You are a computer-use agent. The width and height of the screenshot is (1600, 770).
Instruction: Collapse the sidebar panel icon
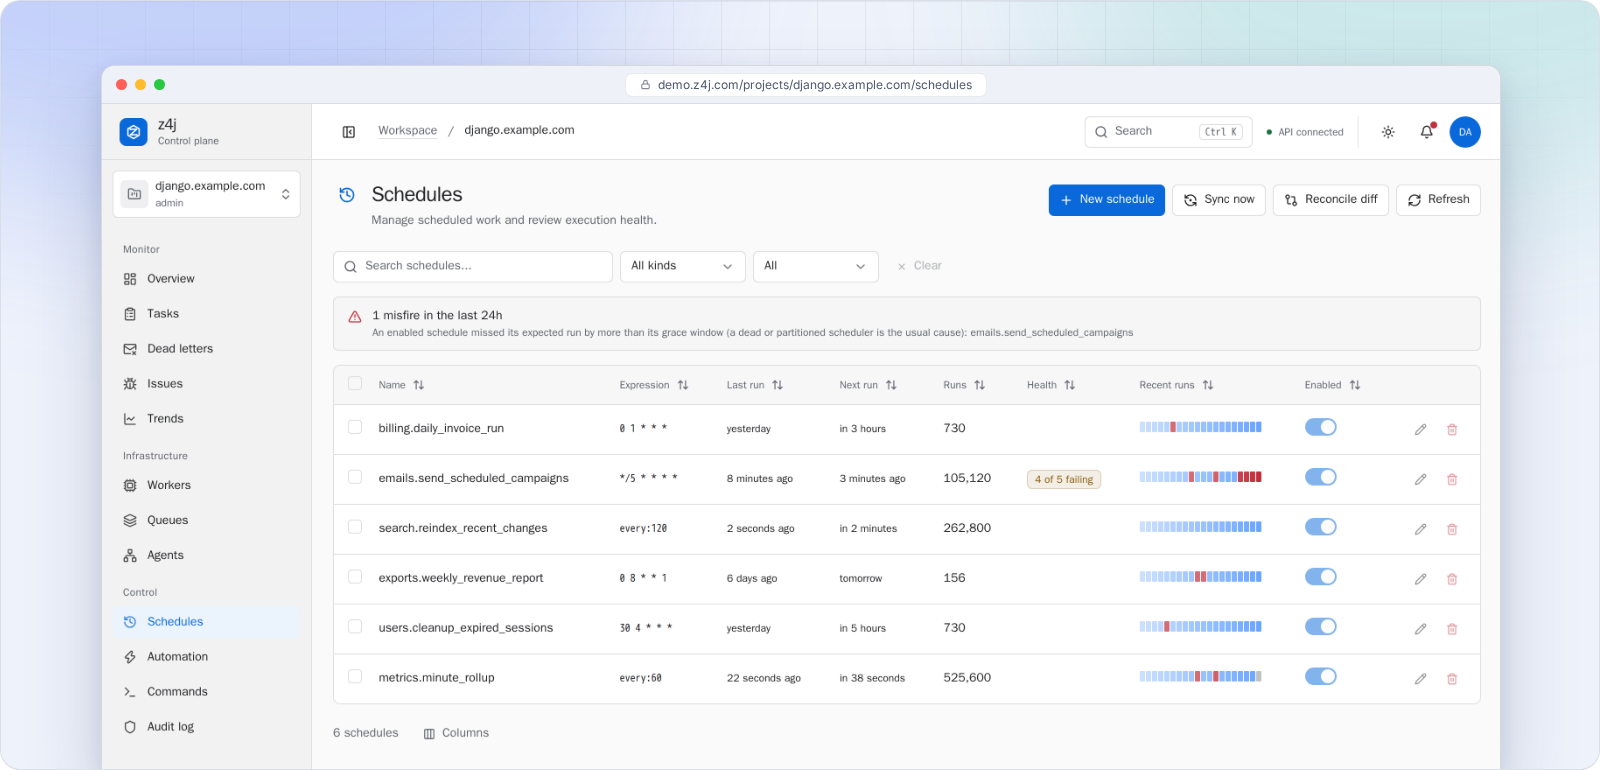(349, 132)
